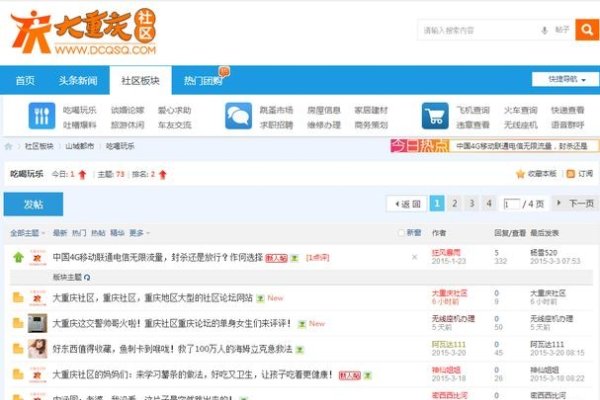Click image attachment icon on 4G移动联通 thread

[294, 258]
